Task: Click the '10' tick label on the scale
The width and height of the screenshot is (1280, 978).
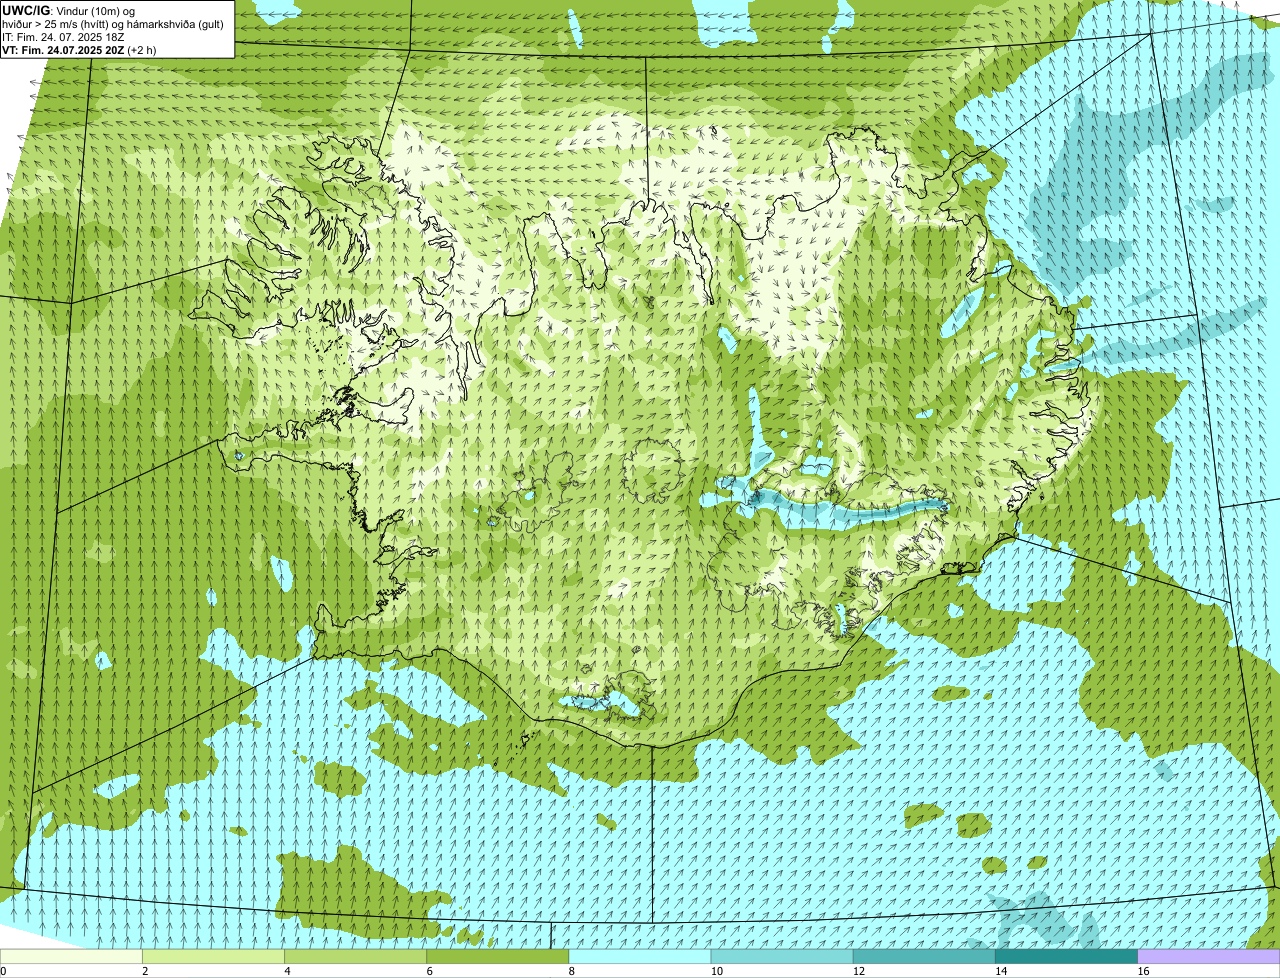Action: [x=717, y=971]
